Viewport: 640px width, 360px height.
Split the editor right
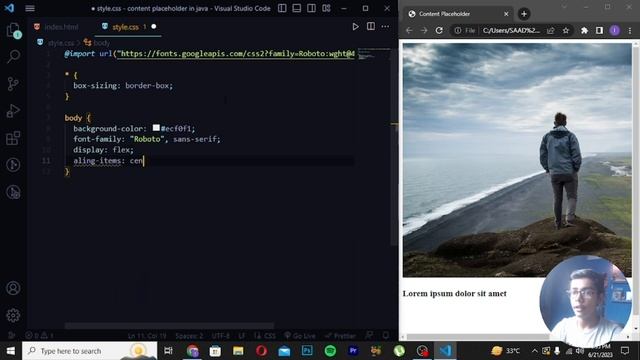pyautogui.click(x=371, y=27)
